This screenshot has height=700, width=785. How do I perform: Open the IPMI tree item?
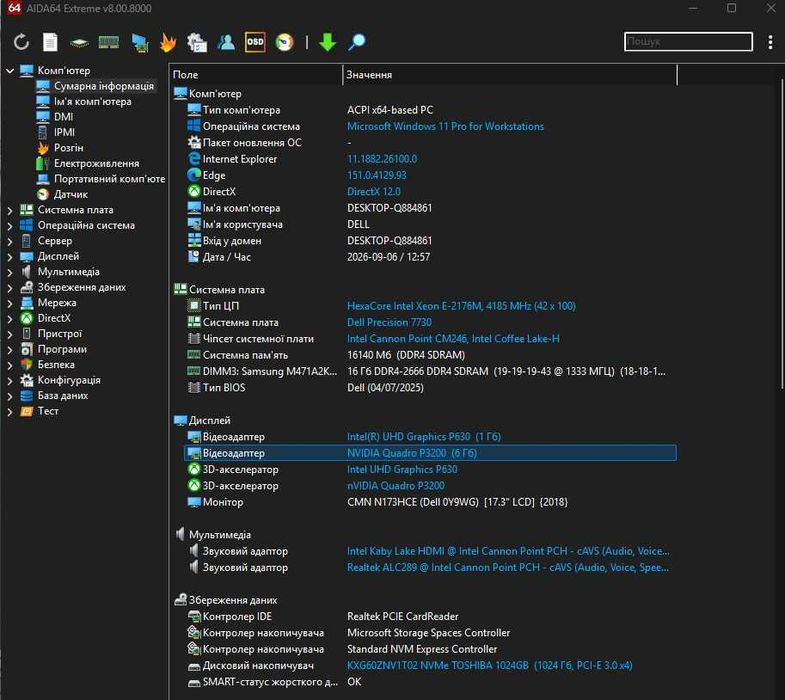65,132
